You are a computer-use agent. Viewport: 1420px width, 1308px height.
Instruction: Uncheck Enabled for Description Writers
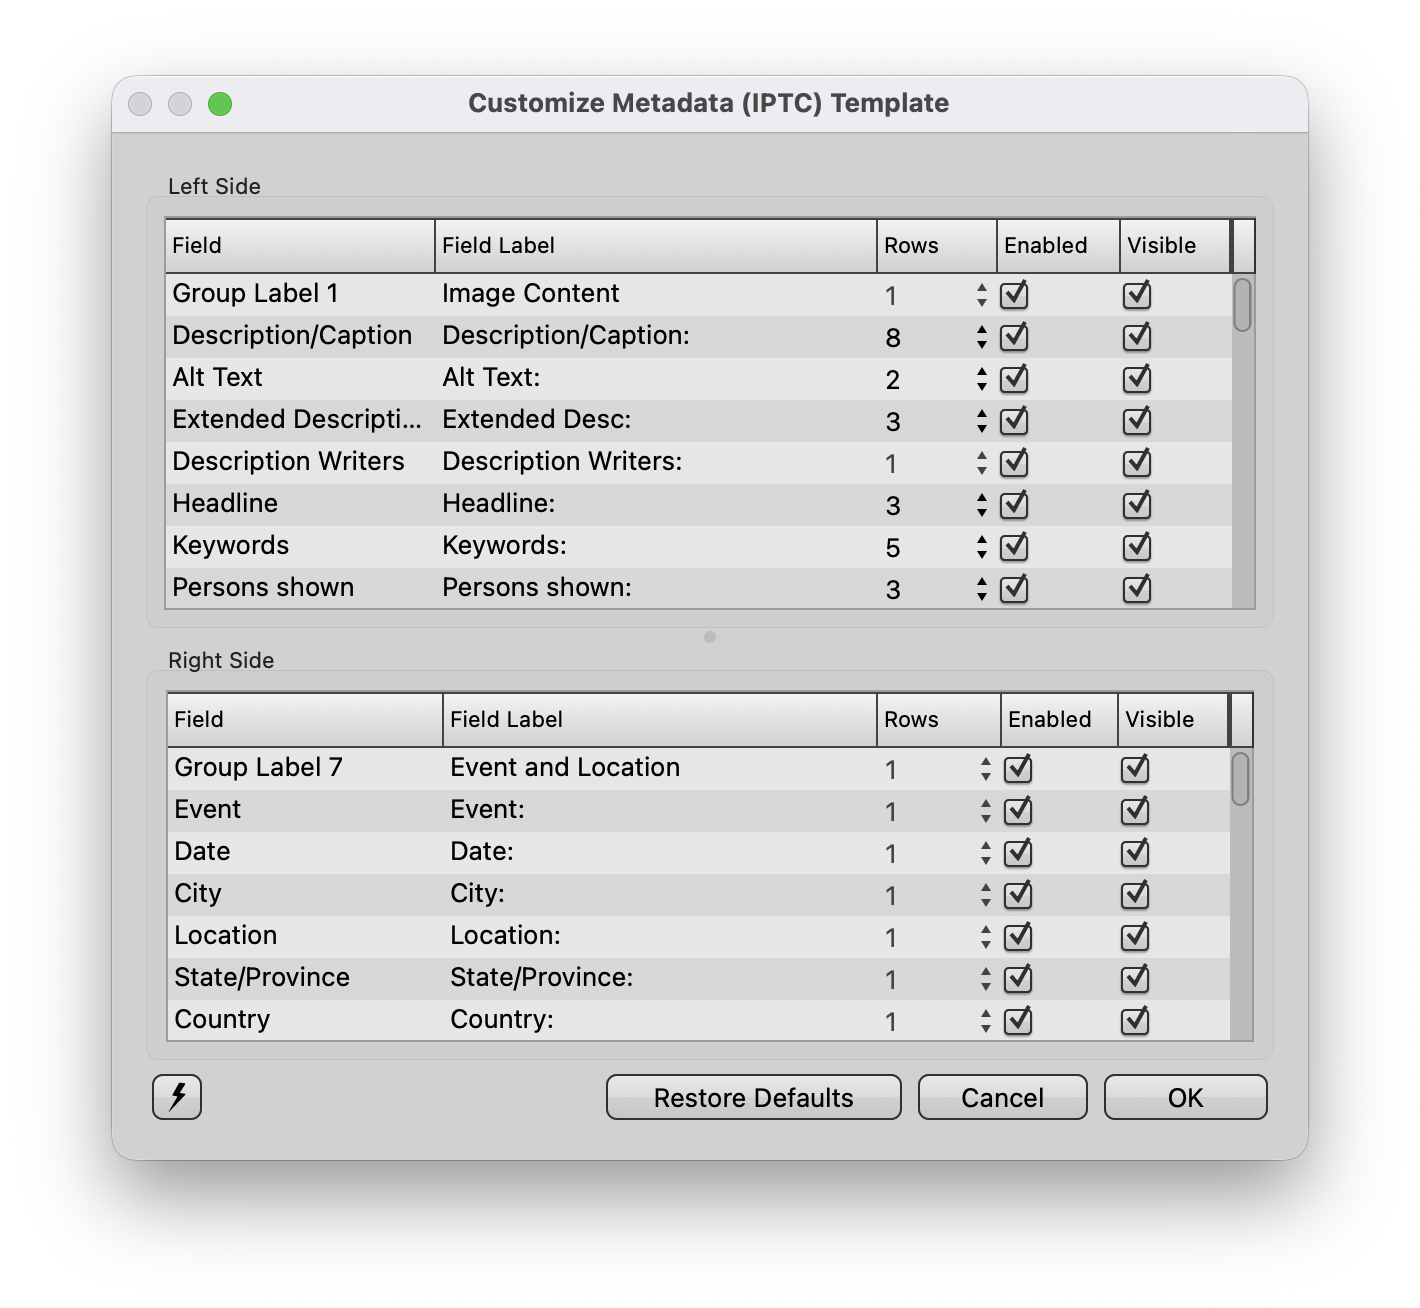tap(1015, 463)
